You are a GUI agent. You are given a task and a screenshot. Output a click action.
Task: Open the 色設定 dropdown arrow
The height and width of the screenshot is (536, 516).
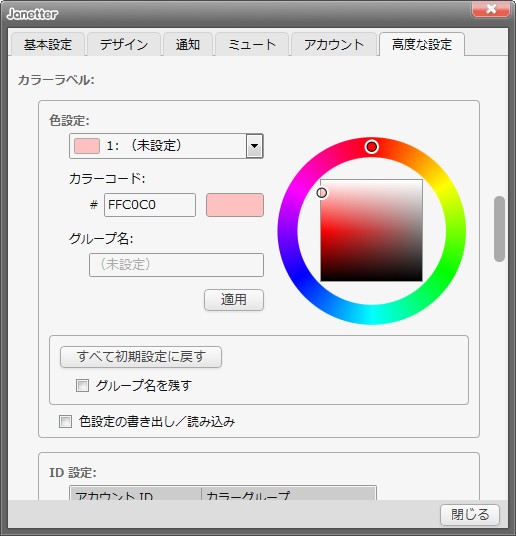point(254,146)
